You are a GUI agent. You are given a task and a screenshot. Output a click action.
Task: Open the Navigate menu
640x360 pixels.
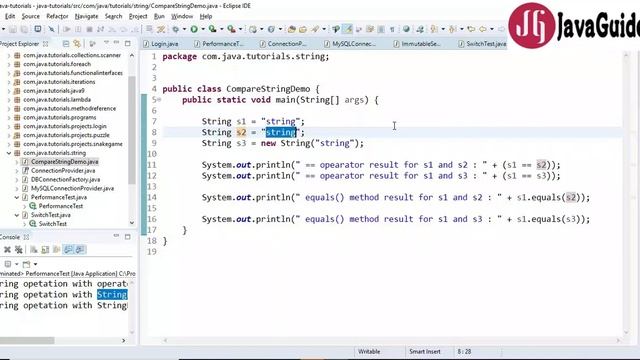pyautogui.click(x=87, y=16)
